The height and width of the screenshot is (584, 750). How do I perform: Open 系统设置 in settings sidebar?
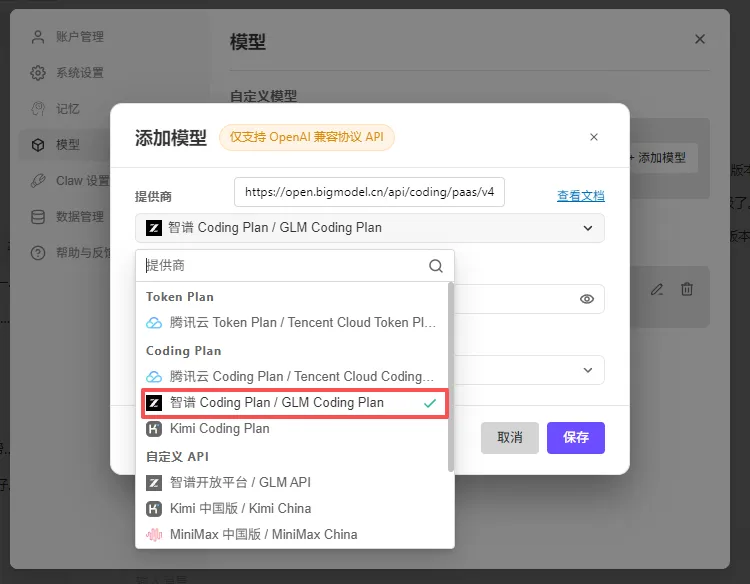(x=67, y=73)
